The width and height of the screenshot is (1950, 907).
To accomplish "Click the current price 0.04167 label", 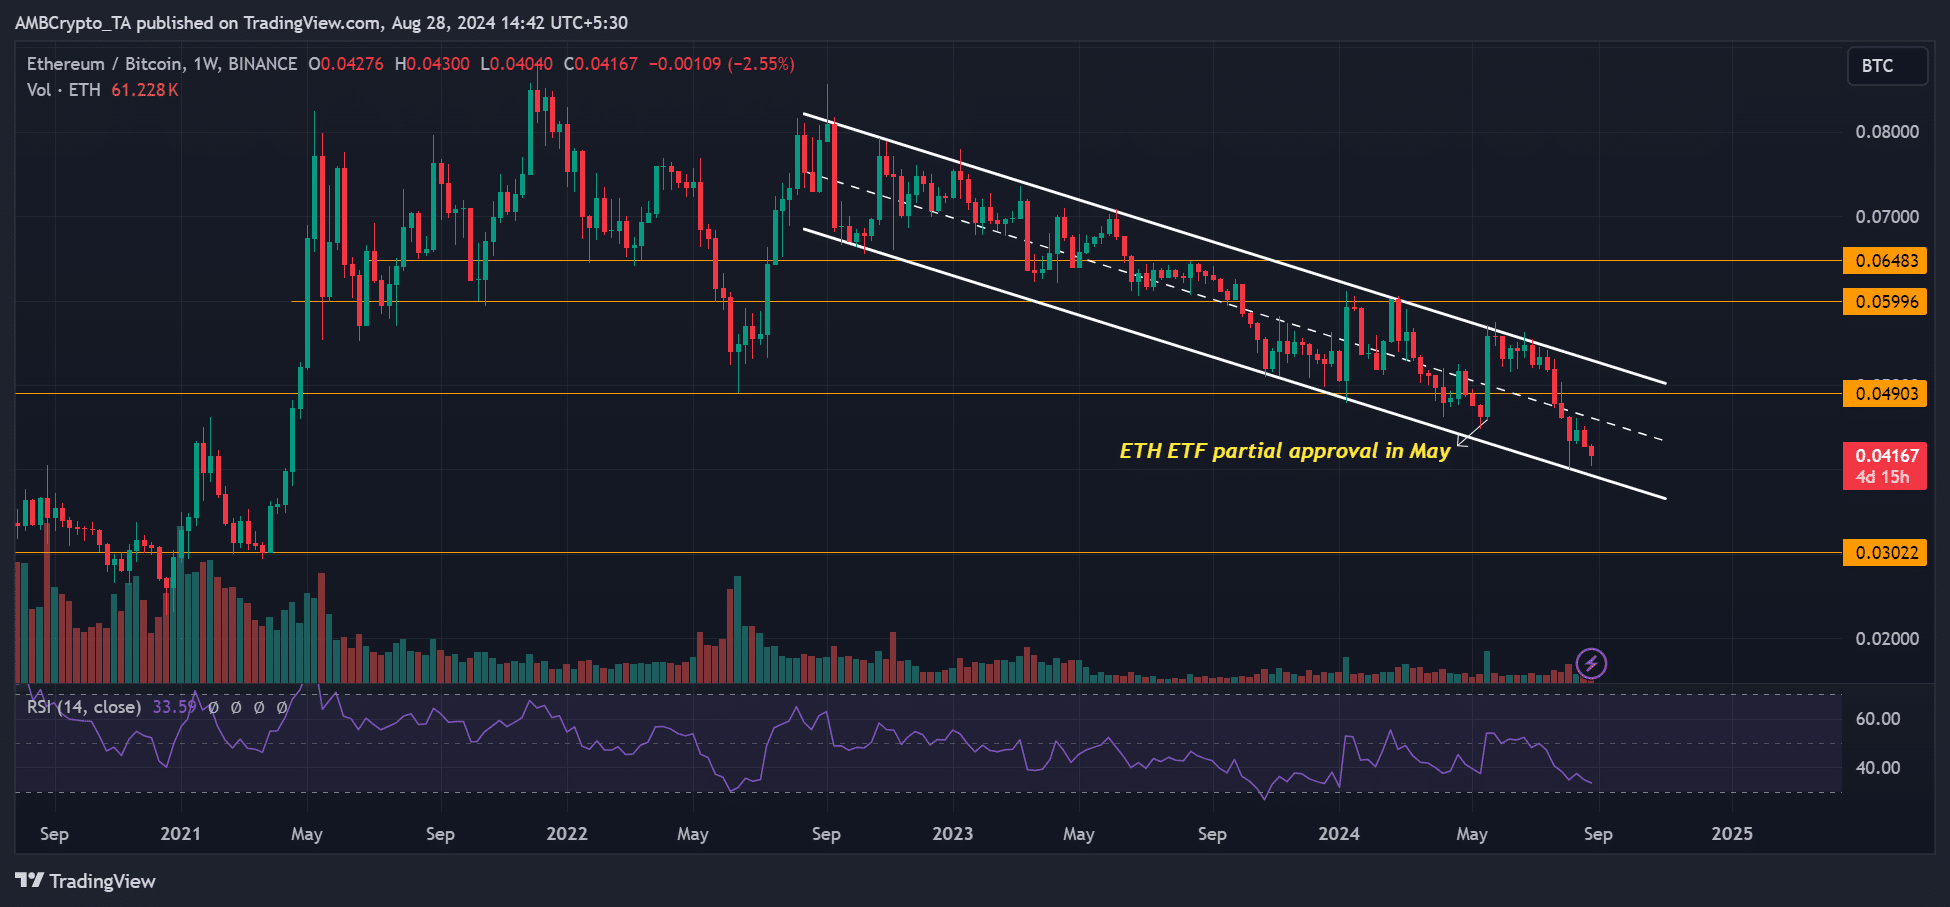I will [x=1885, y=466].
